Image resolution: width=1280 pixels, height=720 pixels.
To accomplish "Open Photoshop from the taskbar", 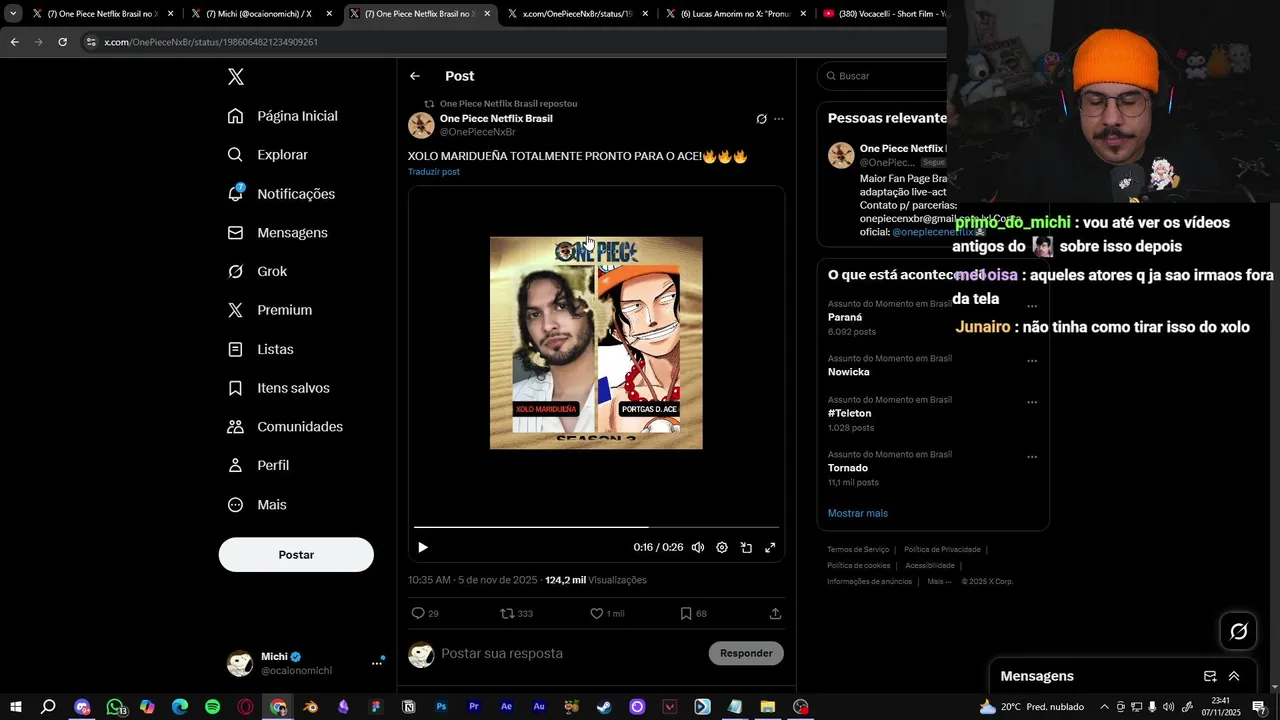I will point(441,707).
